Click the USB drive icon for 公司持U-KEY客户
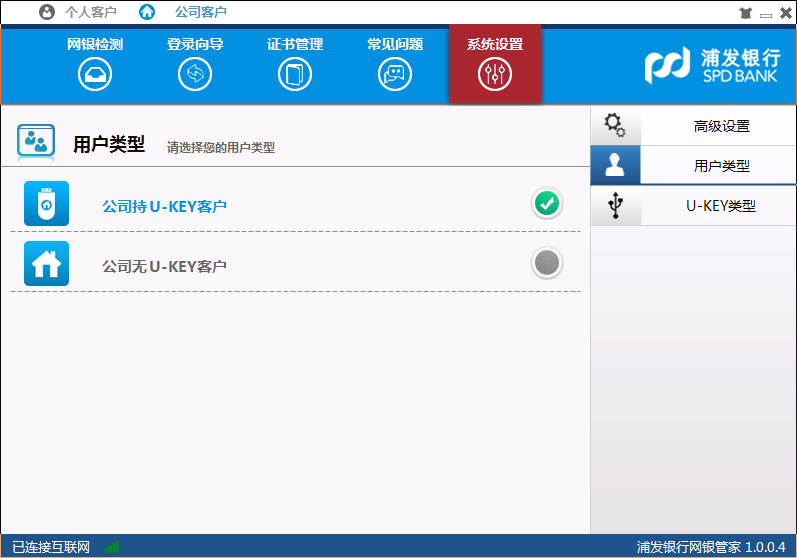The width and height of the screenshot is (797, 558). (x=46, y=204)
